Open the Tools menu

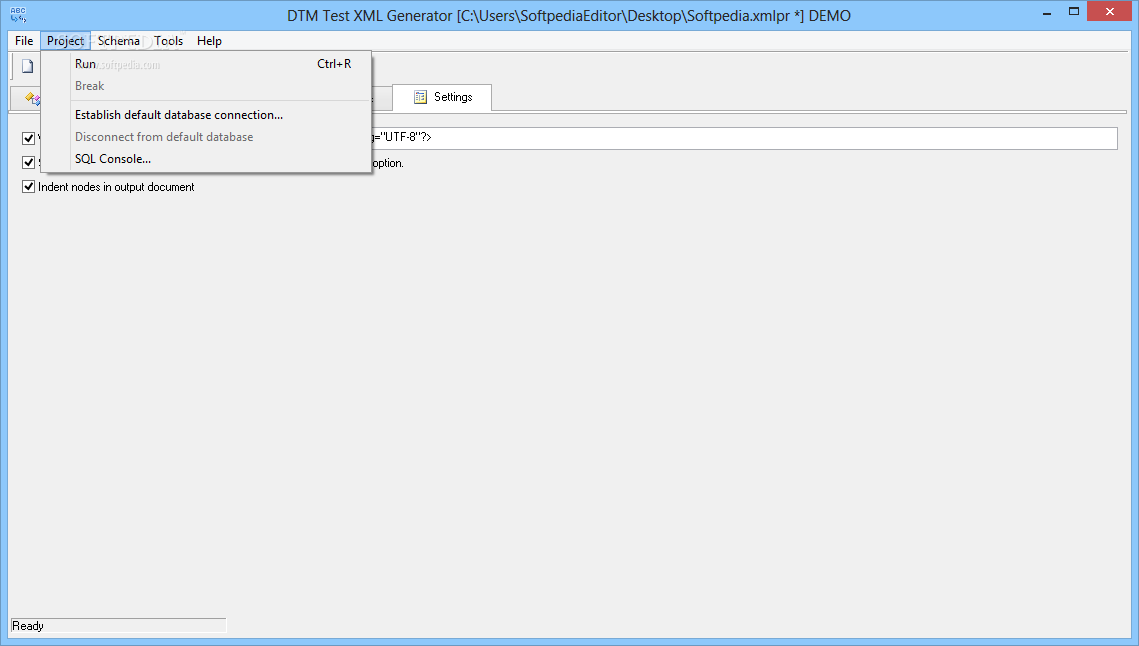pyautogui.click(x=169, y=41)
